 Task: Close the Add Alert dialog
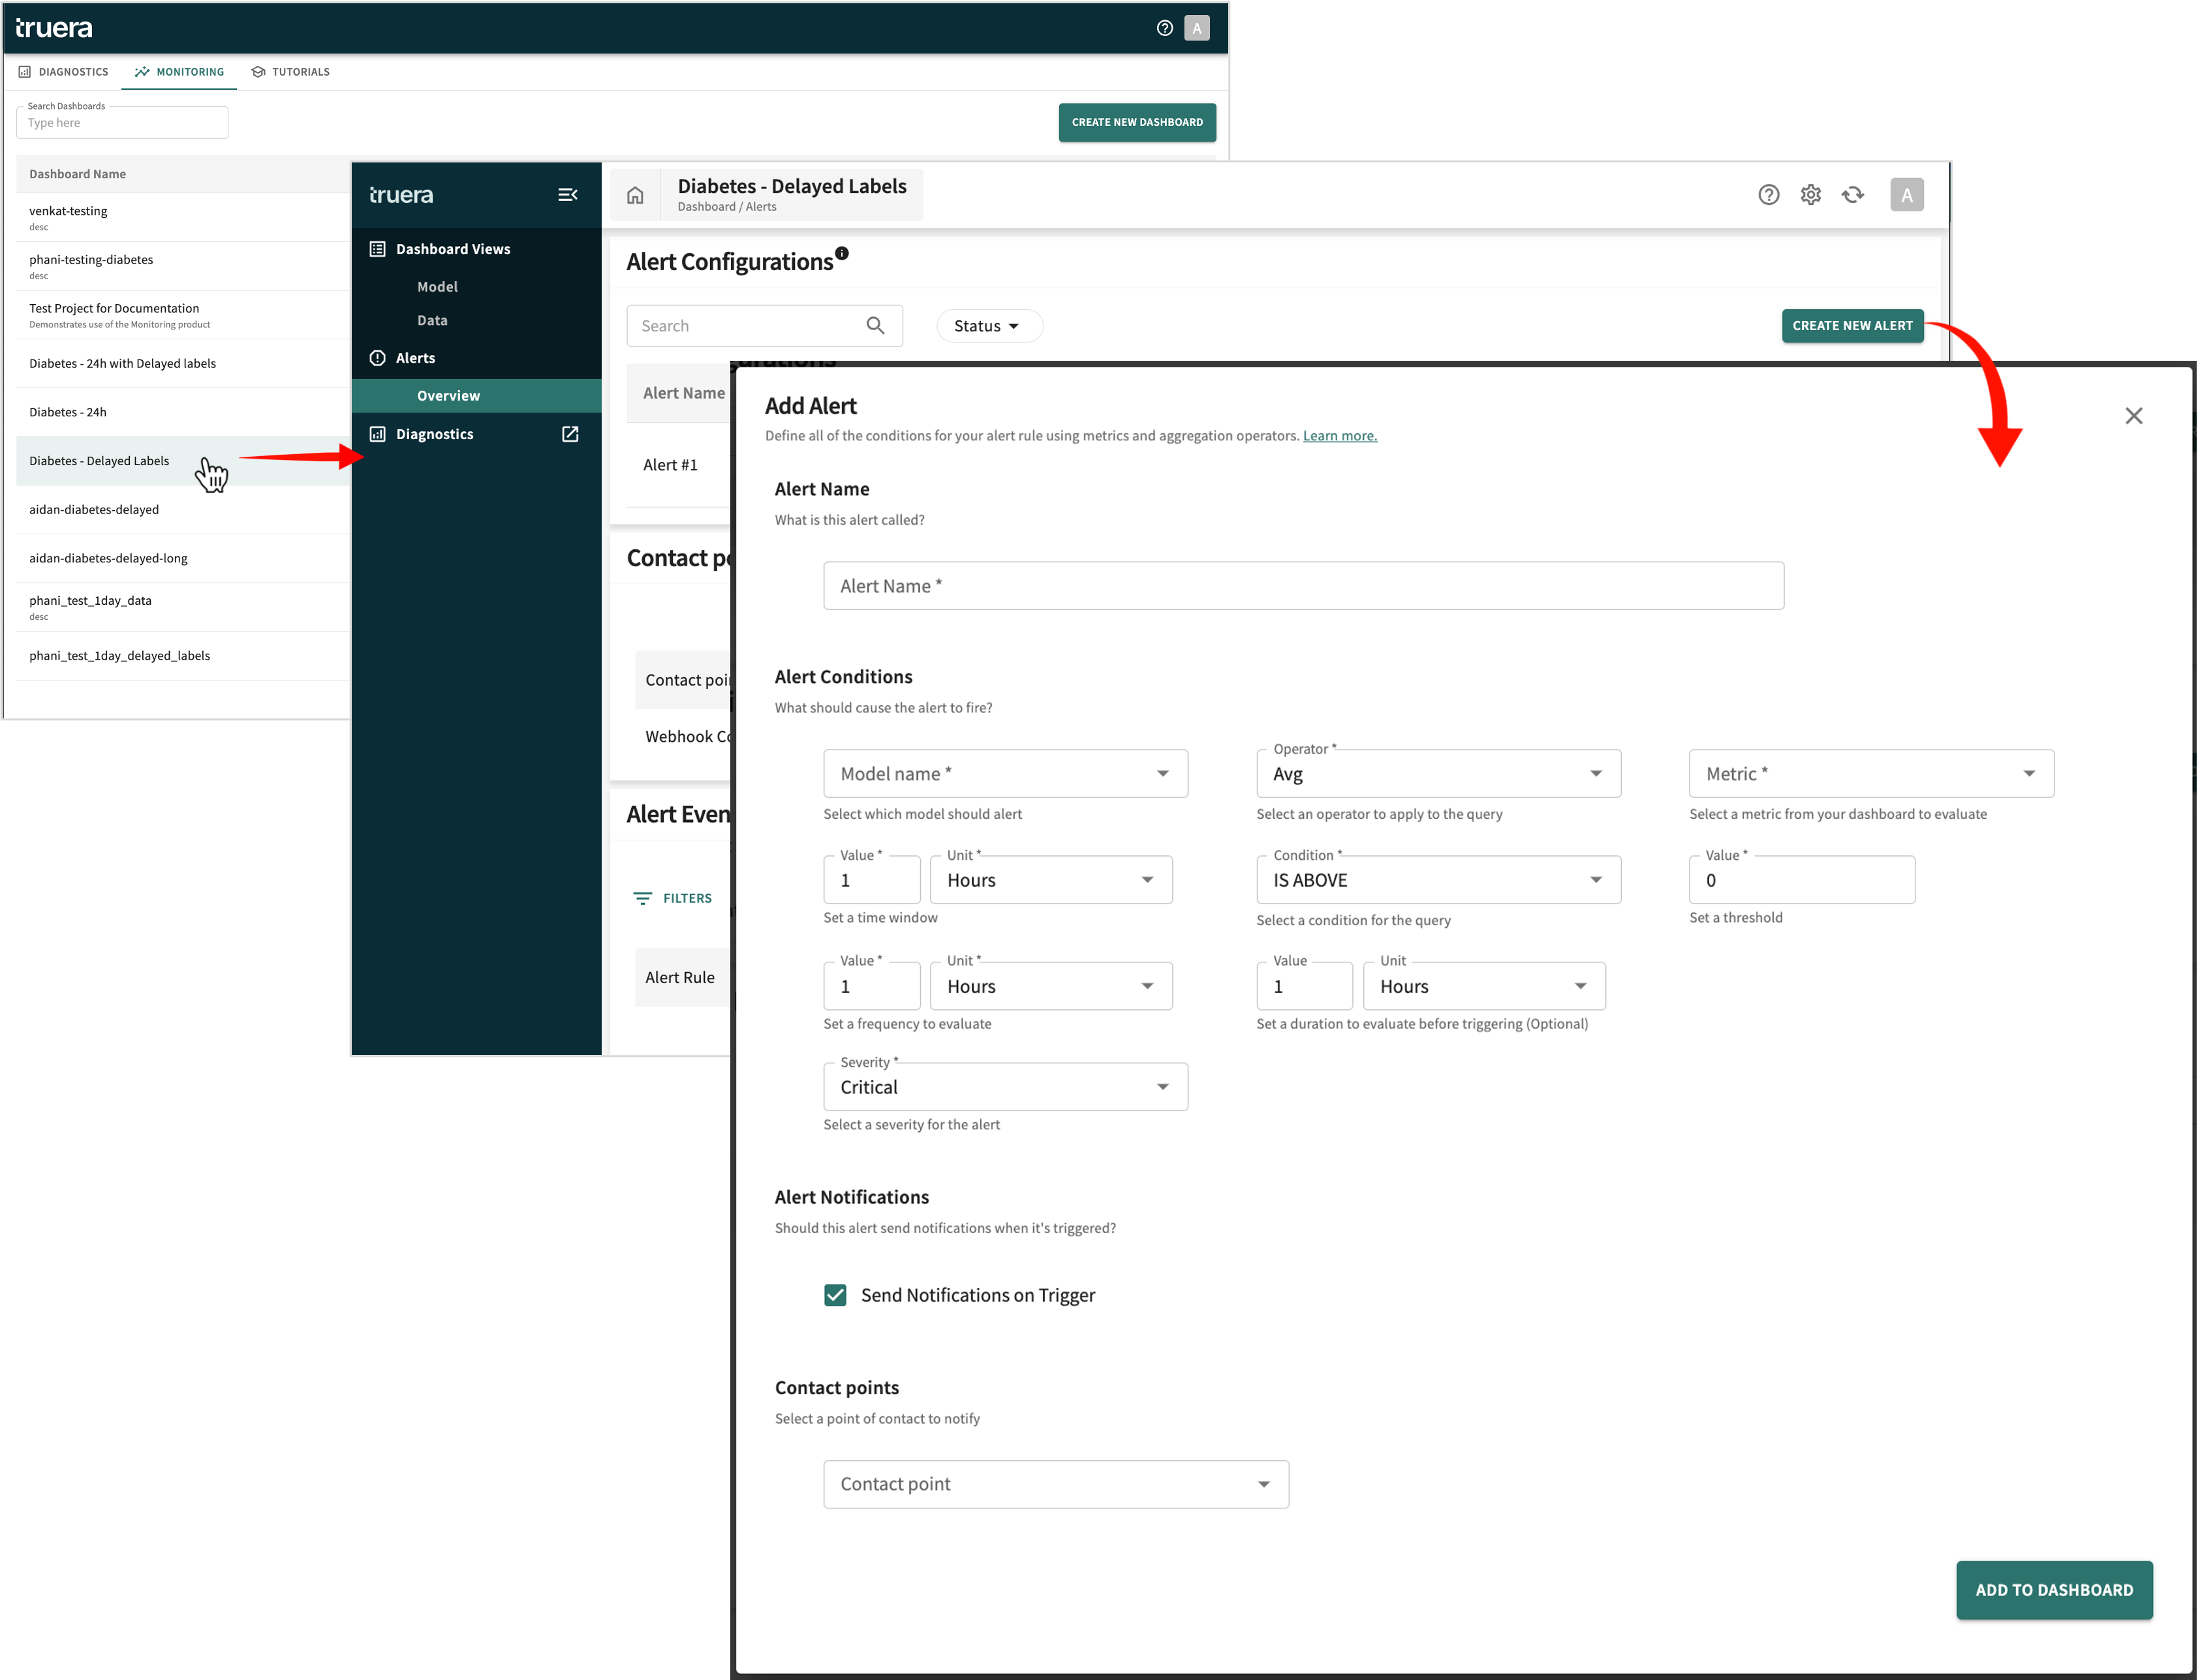2133,416
